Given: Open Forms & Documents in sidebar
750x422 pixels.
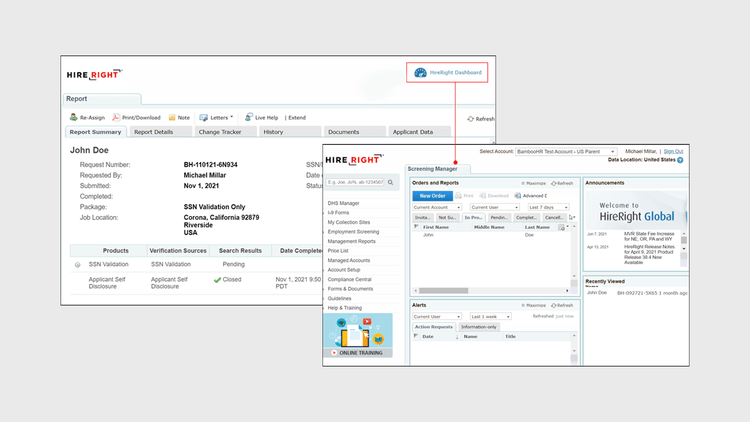Looking at the screenshot, I should [x=350, y=289].
